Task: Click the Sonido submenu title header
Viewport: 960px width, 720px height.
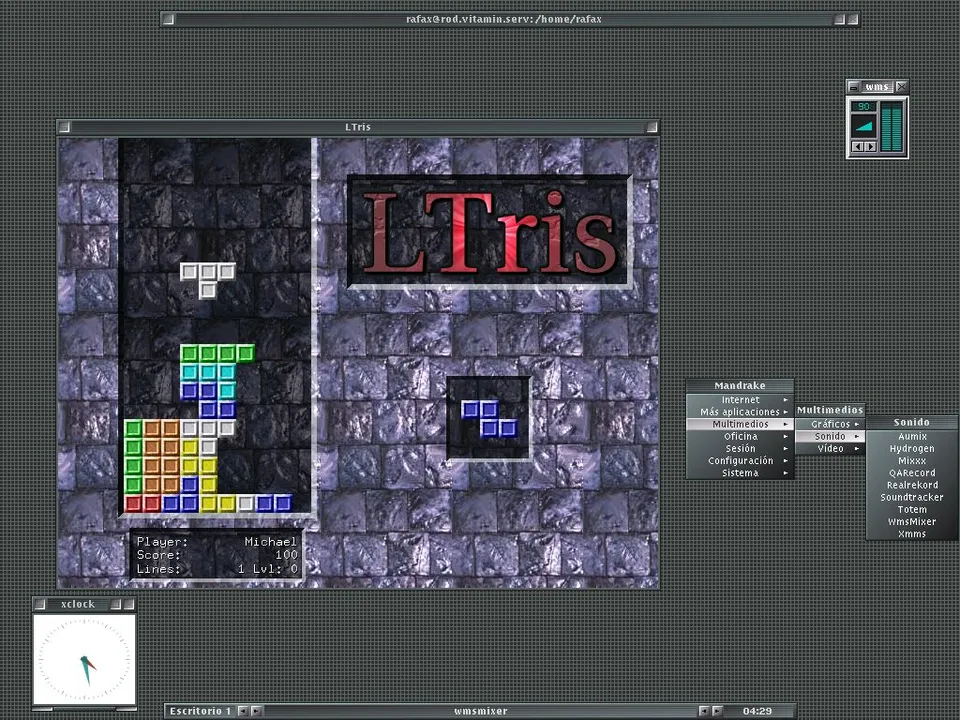Action: [912, 422]
